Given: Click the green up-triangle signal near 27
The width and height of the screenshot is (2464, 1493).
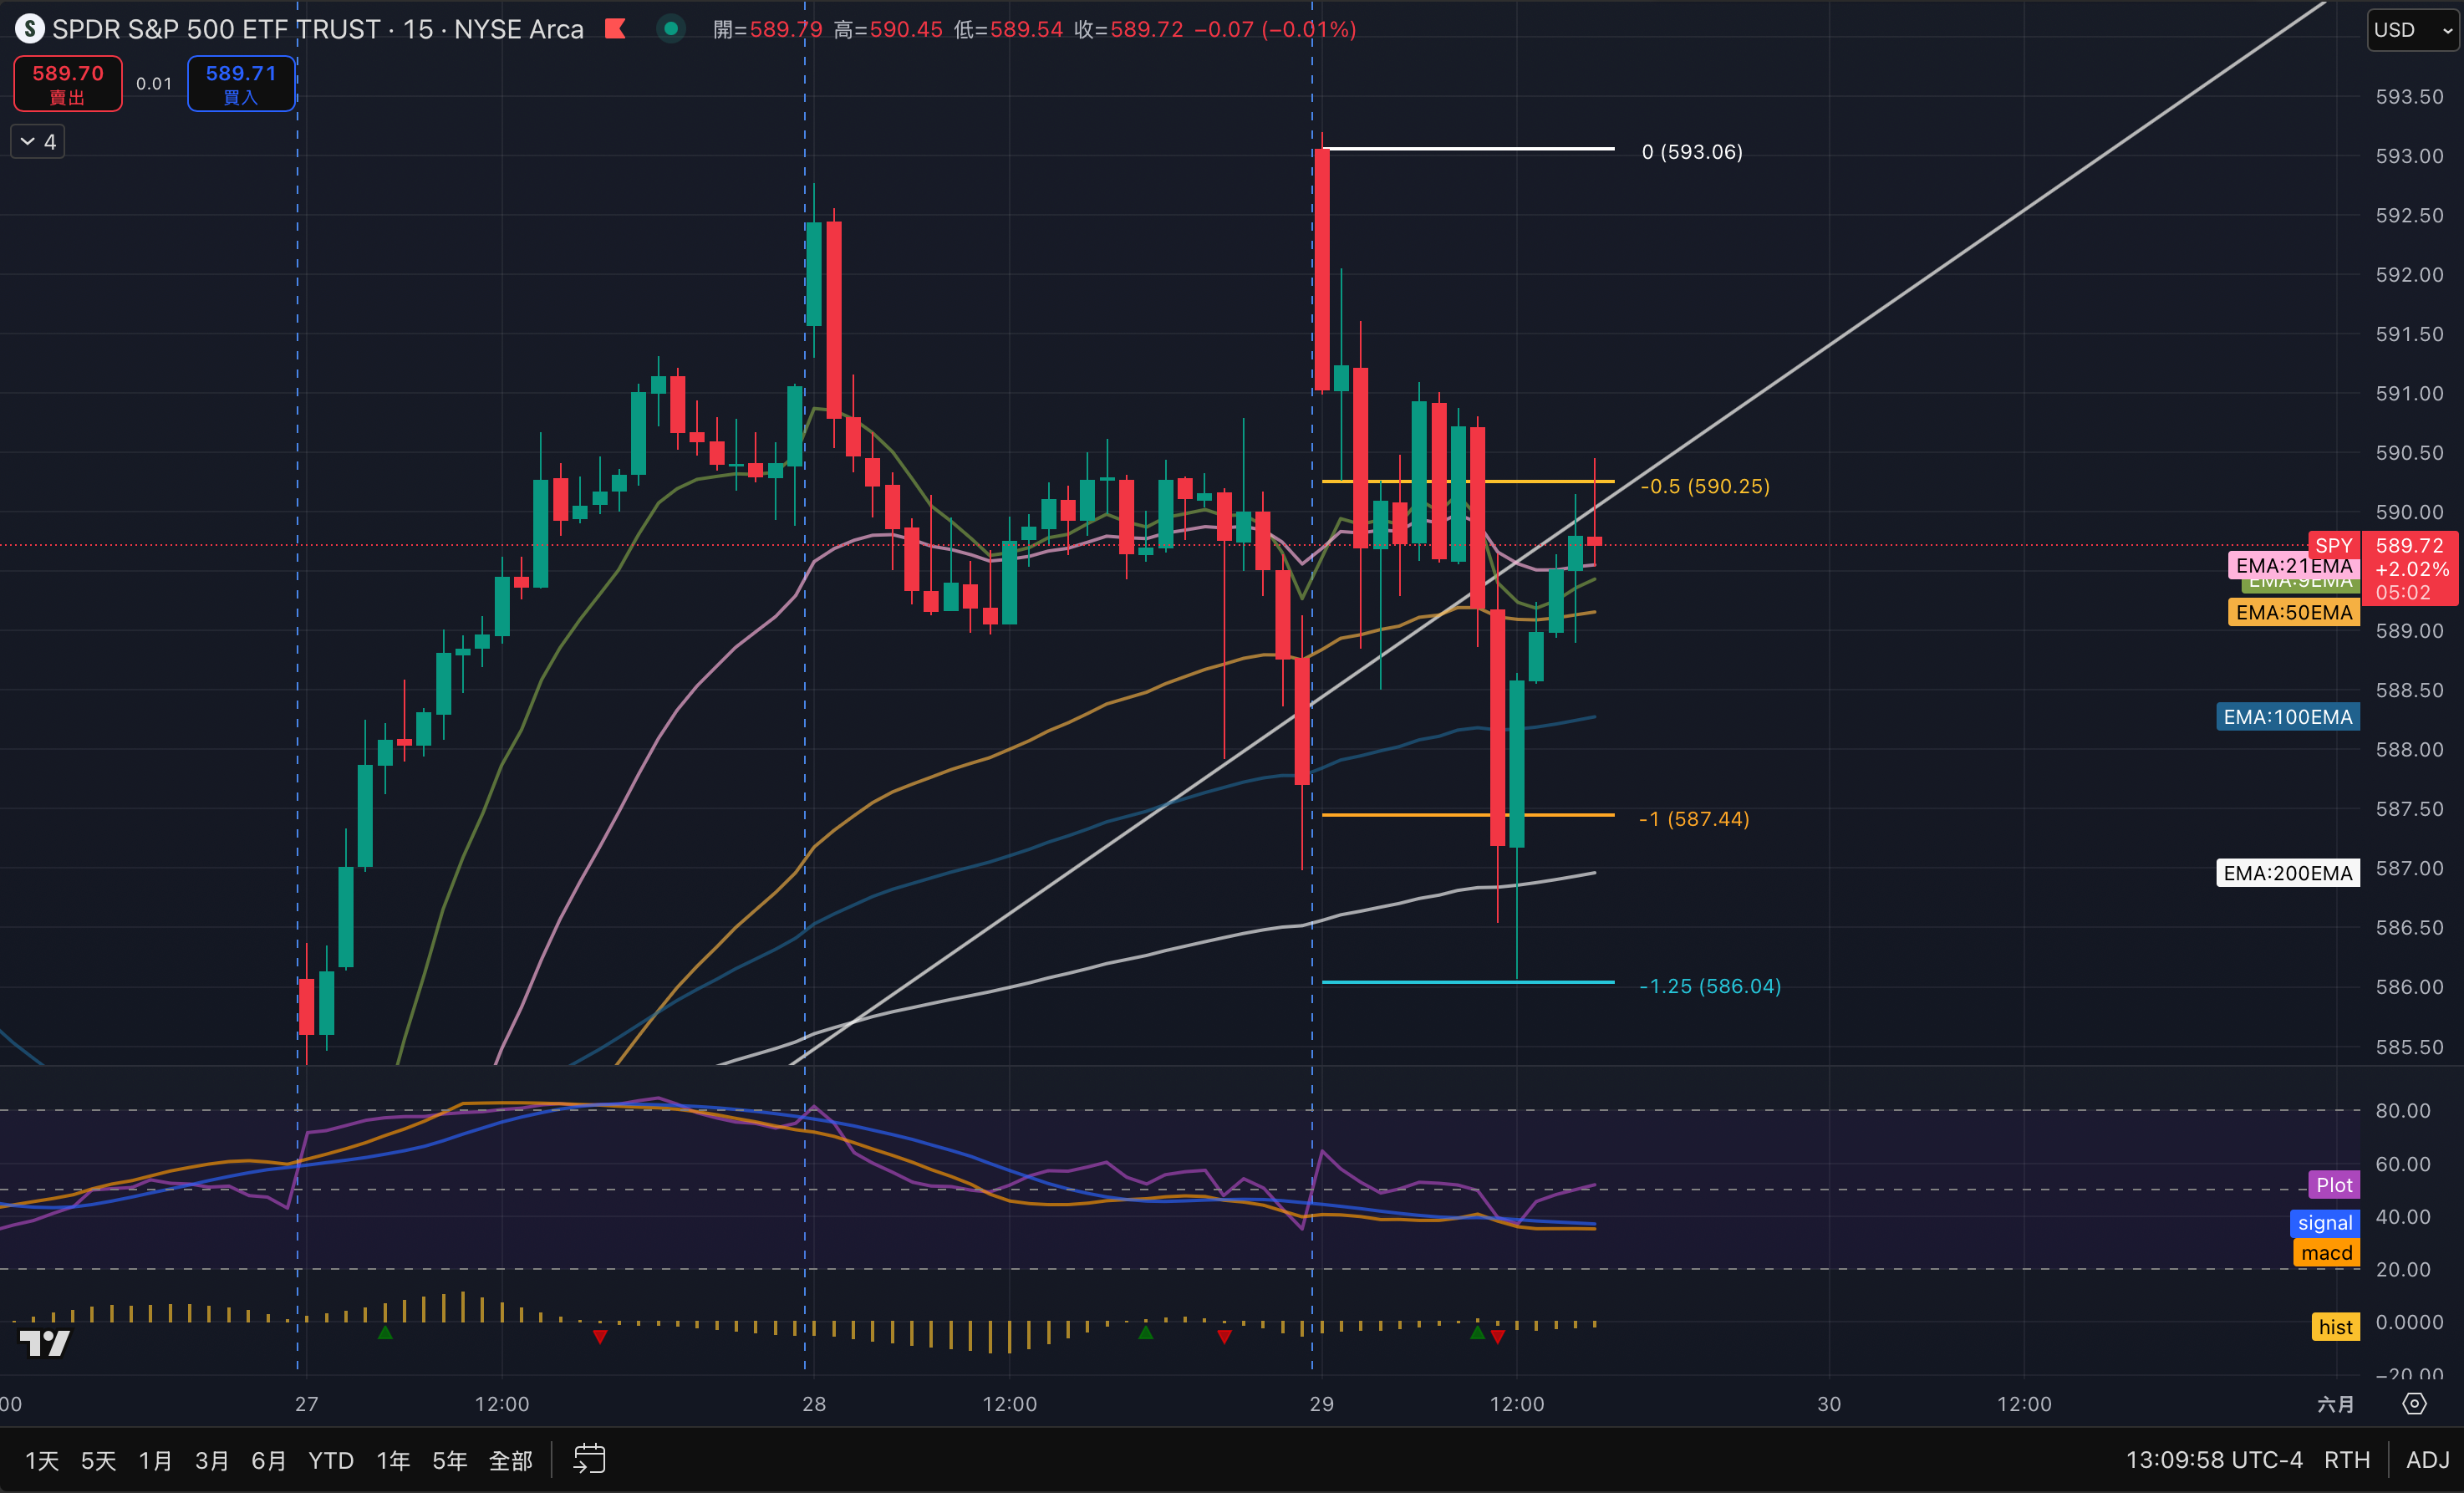Looking at the screenshot, I should coord(385,1333).
